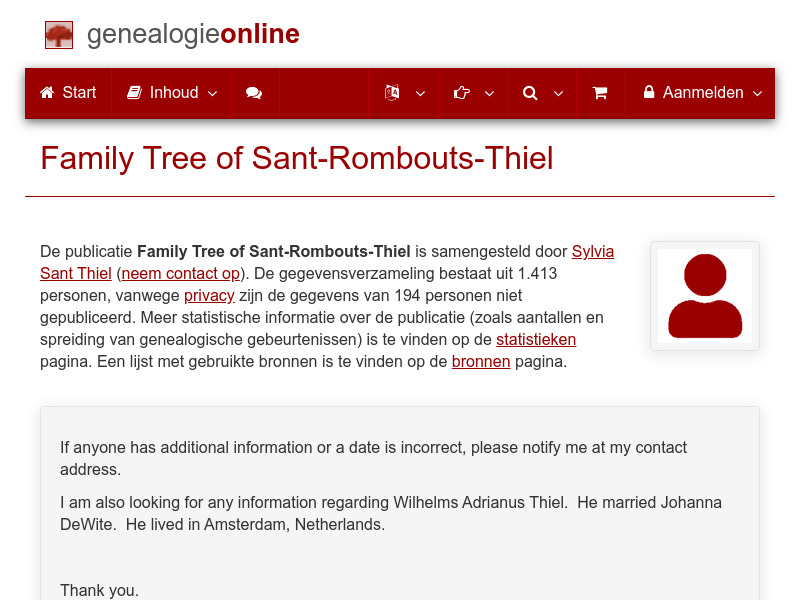This screenshot has height=600, width=800.
Task: Expand the Aanmelden dropdown
Action: 757,93
